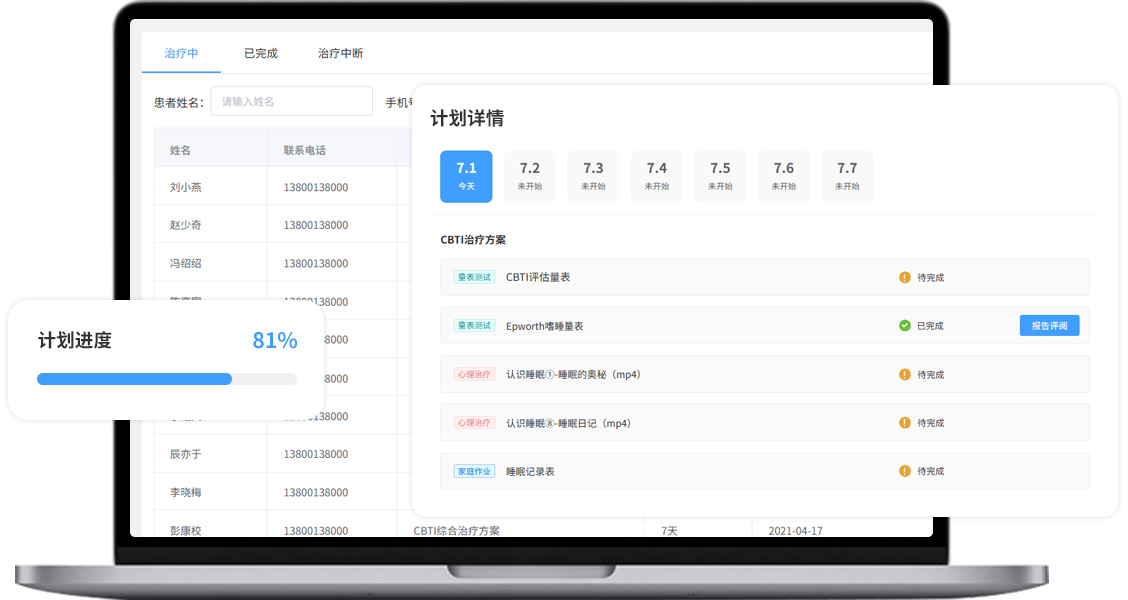Click the 报告评阅 button
1128x600 pixels.
tap(1049, 326)
